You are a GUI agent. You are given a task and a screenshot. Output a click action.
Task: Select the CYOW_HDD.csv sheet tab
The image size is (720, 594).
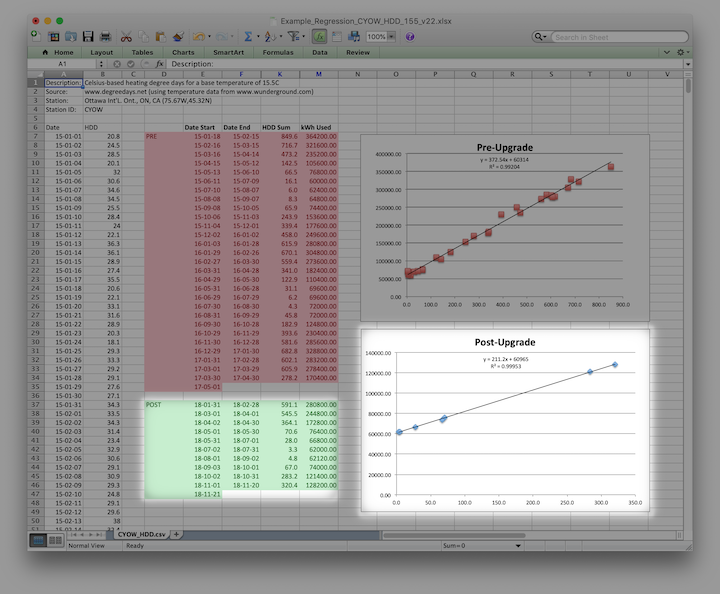pyautogui.click(x=140, y=534)
